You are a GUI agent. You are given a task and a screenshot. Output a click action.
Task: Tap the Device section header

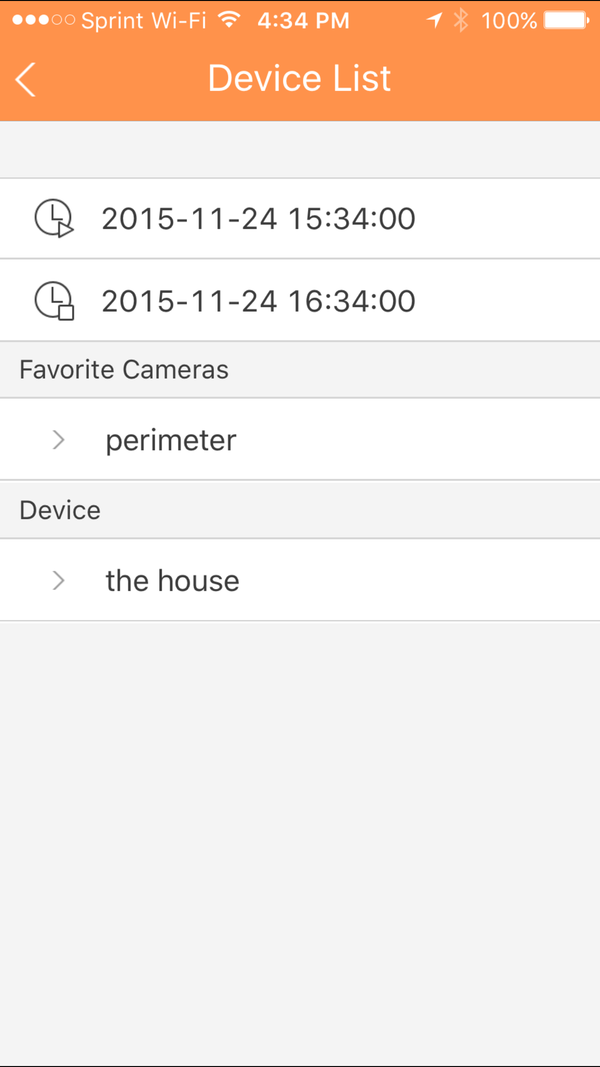60,510
